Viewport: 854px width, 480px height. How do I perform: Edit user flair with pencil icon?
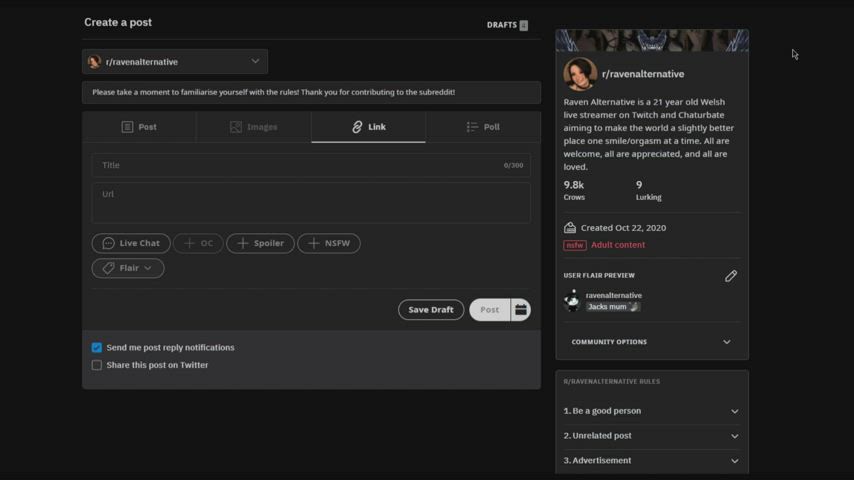point(730,276)
